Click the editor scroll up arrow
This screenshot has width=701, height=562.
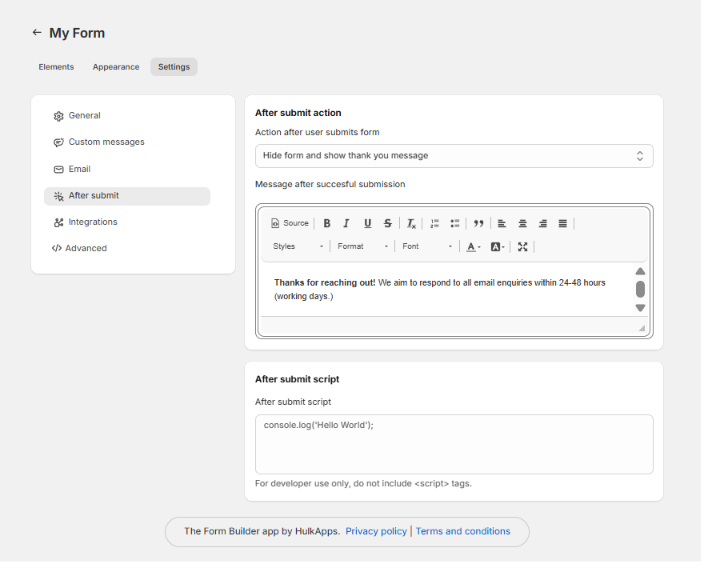point(640,271)
